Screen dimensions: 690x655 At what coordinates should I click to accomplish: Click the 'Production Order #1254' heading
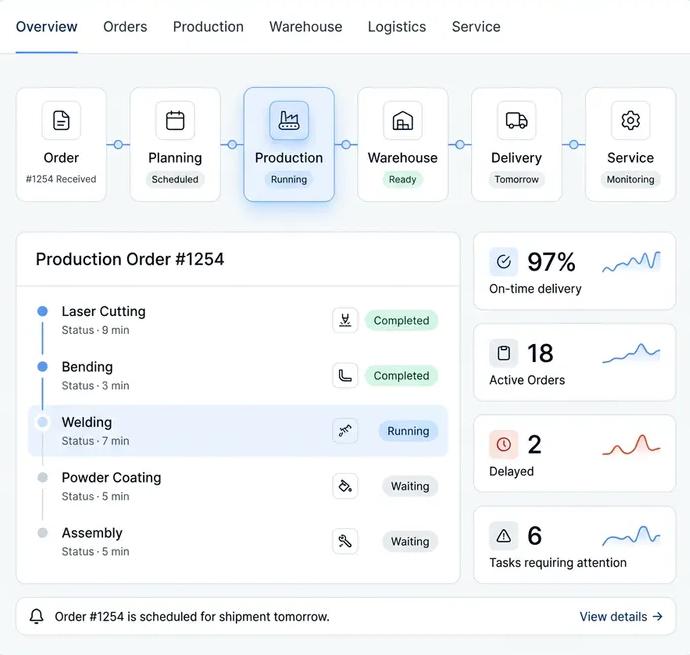(130, 259)
